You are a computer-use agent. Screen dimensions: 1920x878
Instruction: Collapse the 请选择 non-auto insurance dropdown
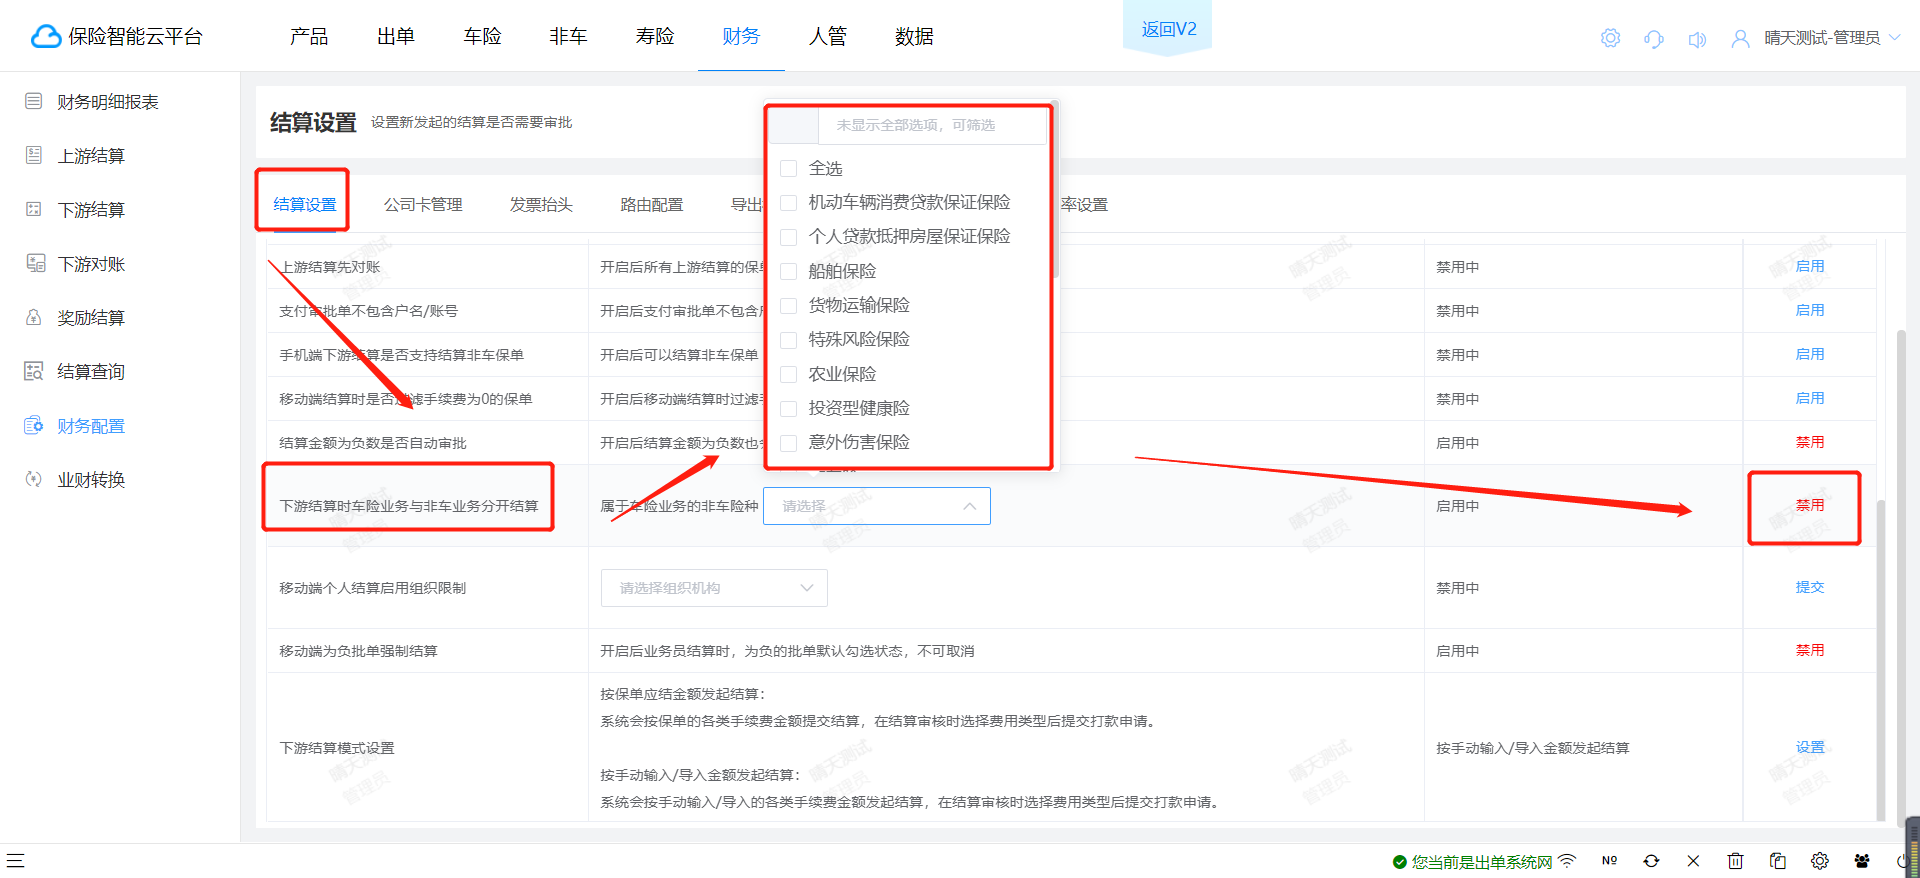point(877,506)
